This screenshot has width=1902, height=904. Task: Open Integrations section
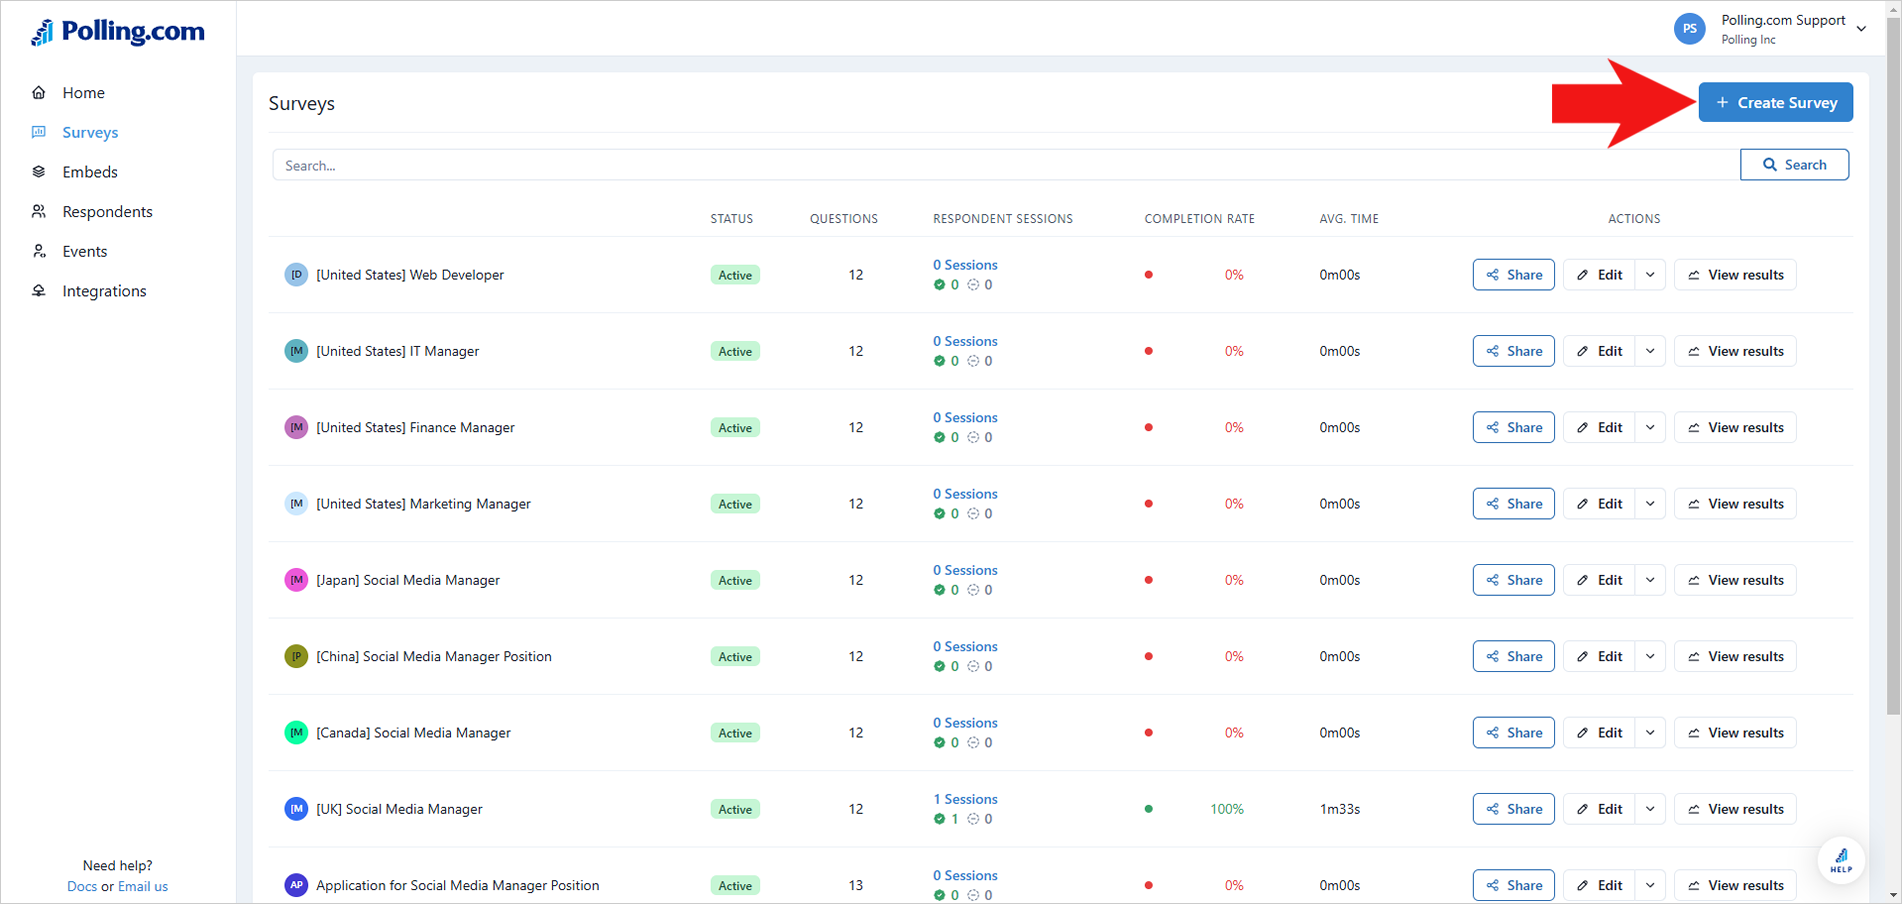tap(104, 291)
